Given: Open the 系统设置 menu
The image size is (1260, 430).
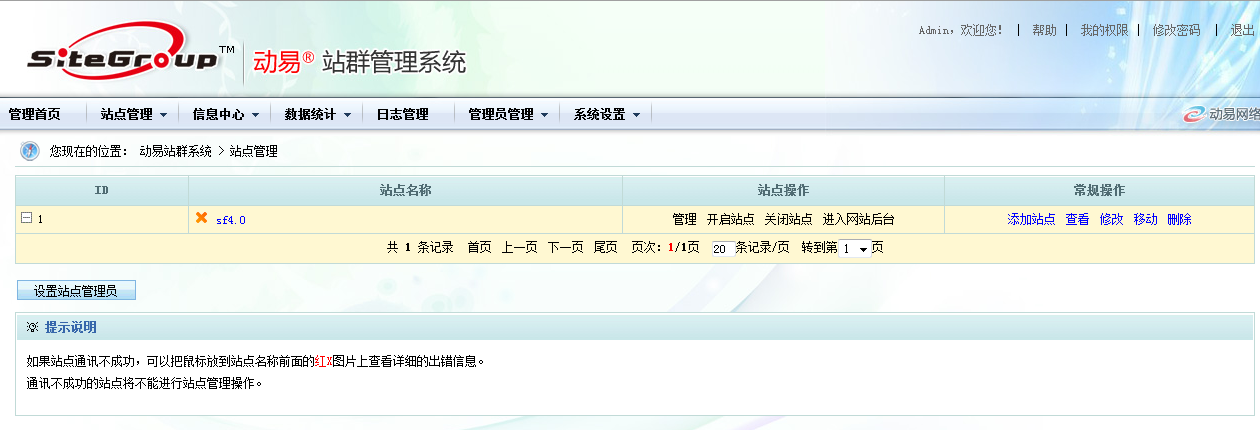Looking at the screenshot, I should pyautogui.click(x=600, y=114).
